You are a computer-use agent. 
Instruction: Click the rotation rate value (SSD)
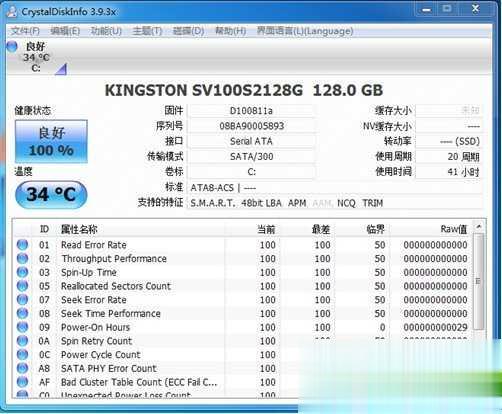click(x=449, y=141)
